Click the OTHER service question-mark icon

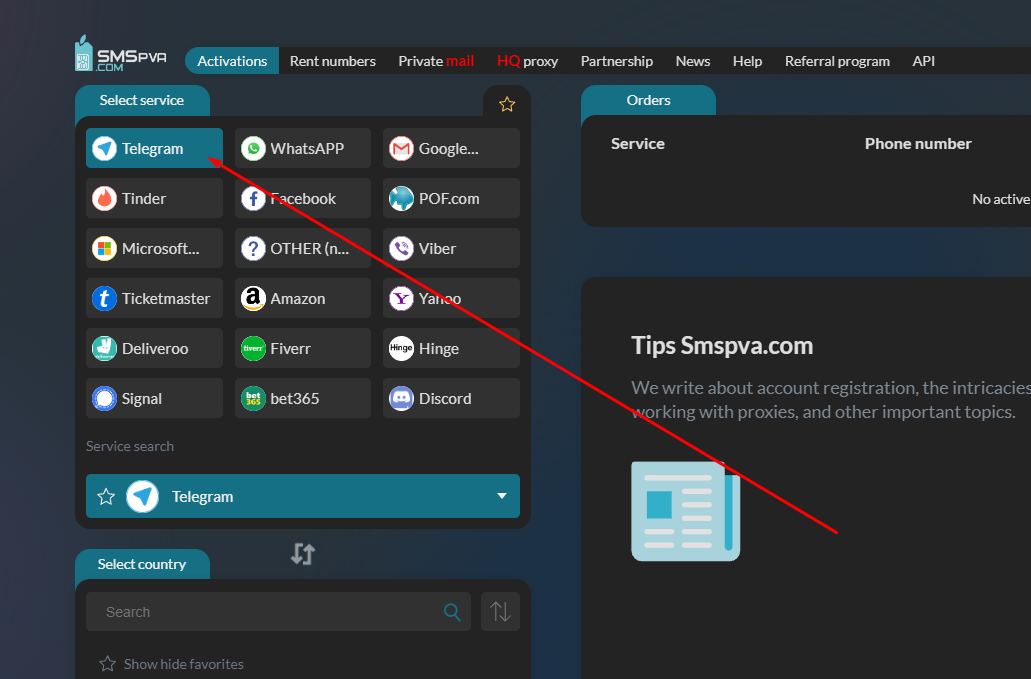[x=253, y=248]
